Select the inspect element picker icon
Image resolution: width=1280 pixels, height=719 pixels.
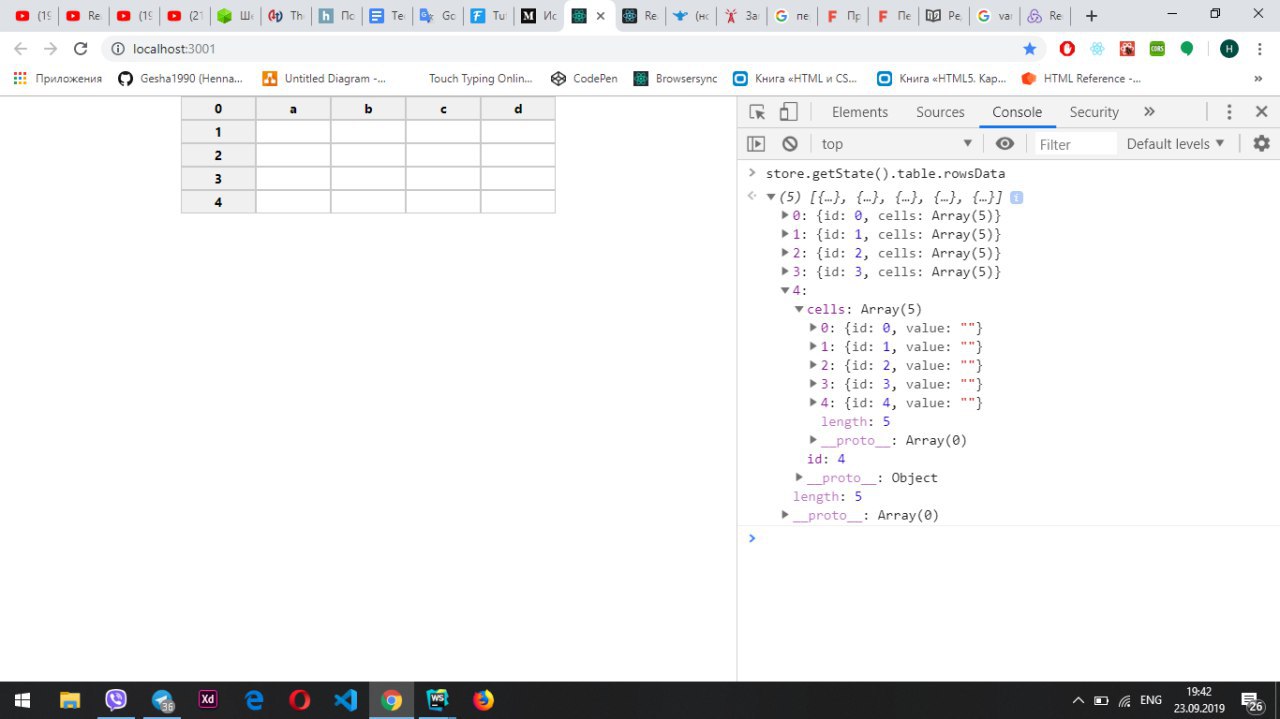757,112
